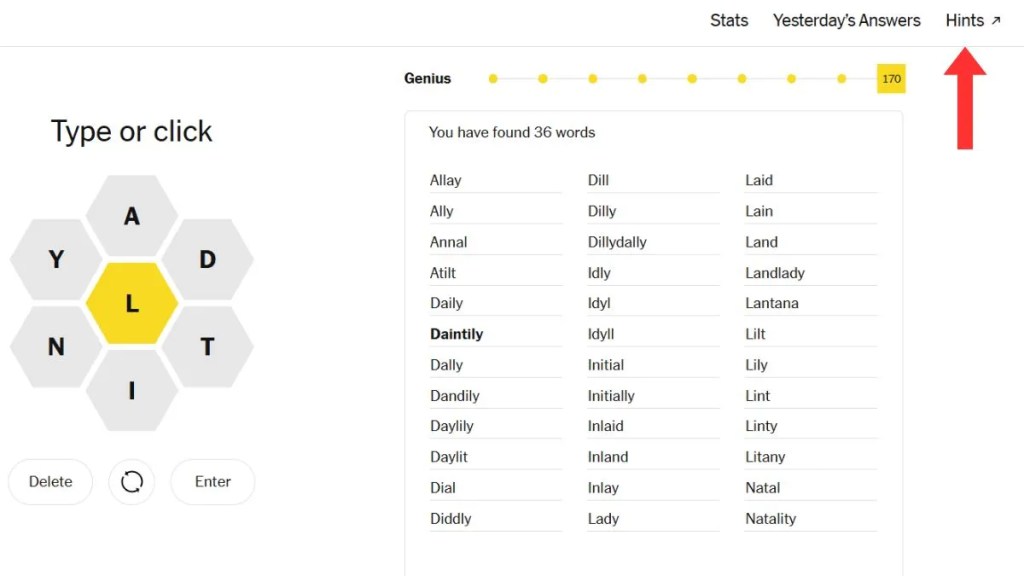Viewport: 1024px width, 576px height.
Task: Shuffle the outer letters with the circular arrows
Action: [x=131, y=481]
